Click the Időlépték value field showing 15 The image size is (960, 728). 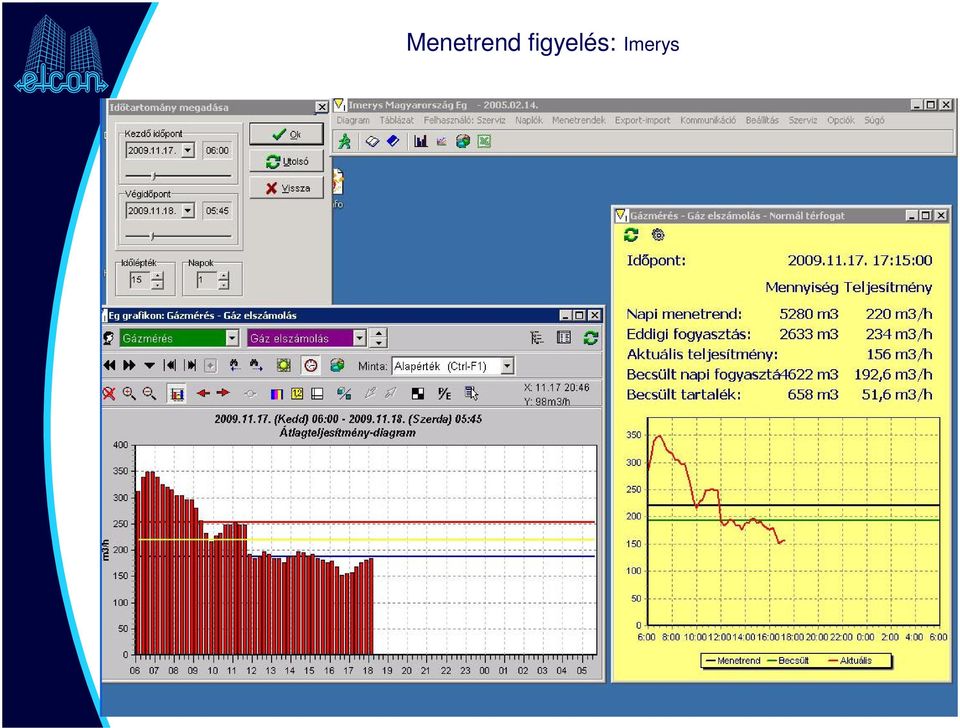[x=140, y=280]
